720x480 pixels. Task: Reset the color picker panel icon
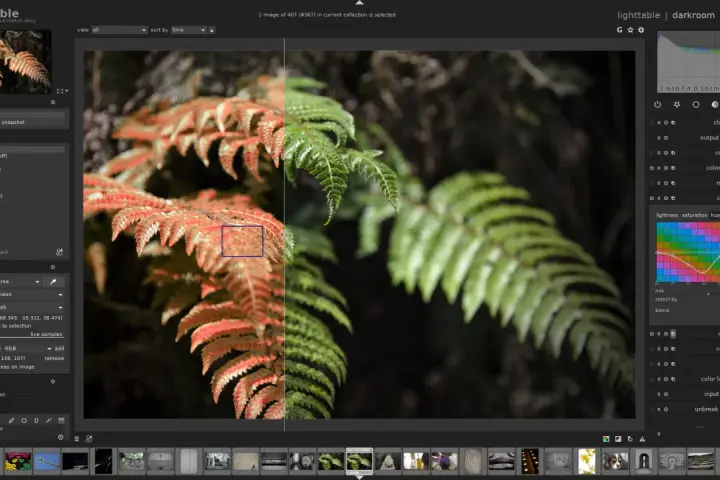(53, 267)
